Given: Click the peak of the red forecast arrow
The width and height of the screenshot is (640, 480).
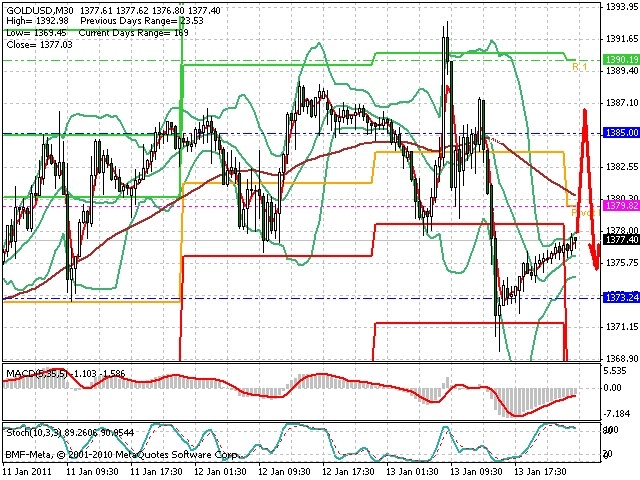Looking at the screenshot, I should point(585,111).
